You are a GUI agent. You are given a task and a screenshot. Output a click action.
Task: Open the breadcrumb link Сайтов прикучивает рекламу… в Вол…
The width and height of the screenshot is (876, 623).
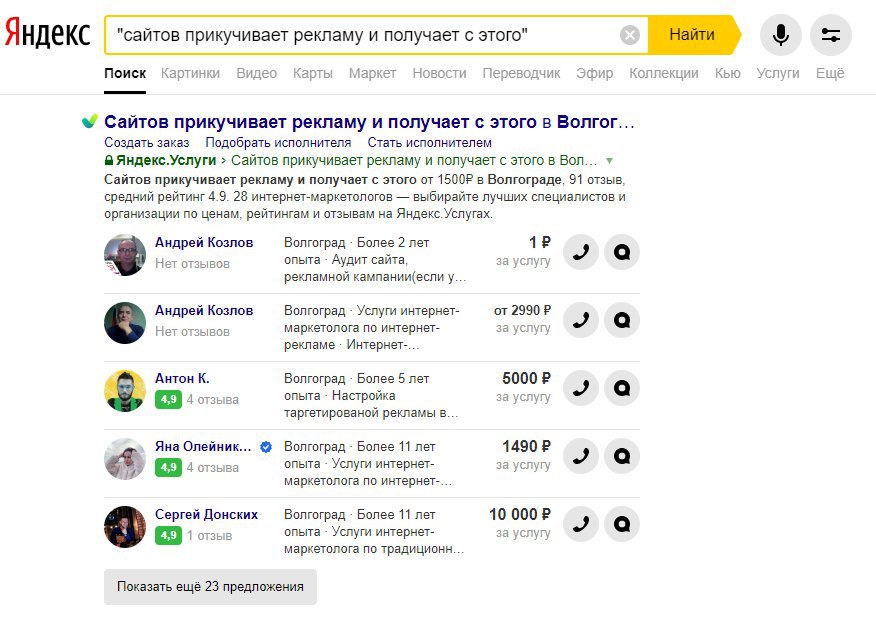pos(414,160)
